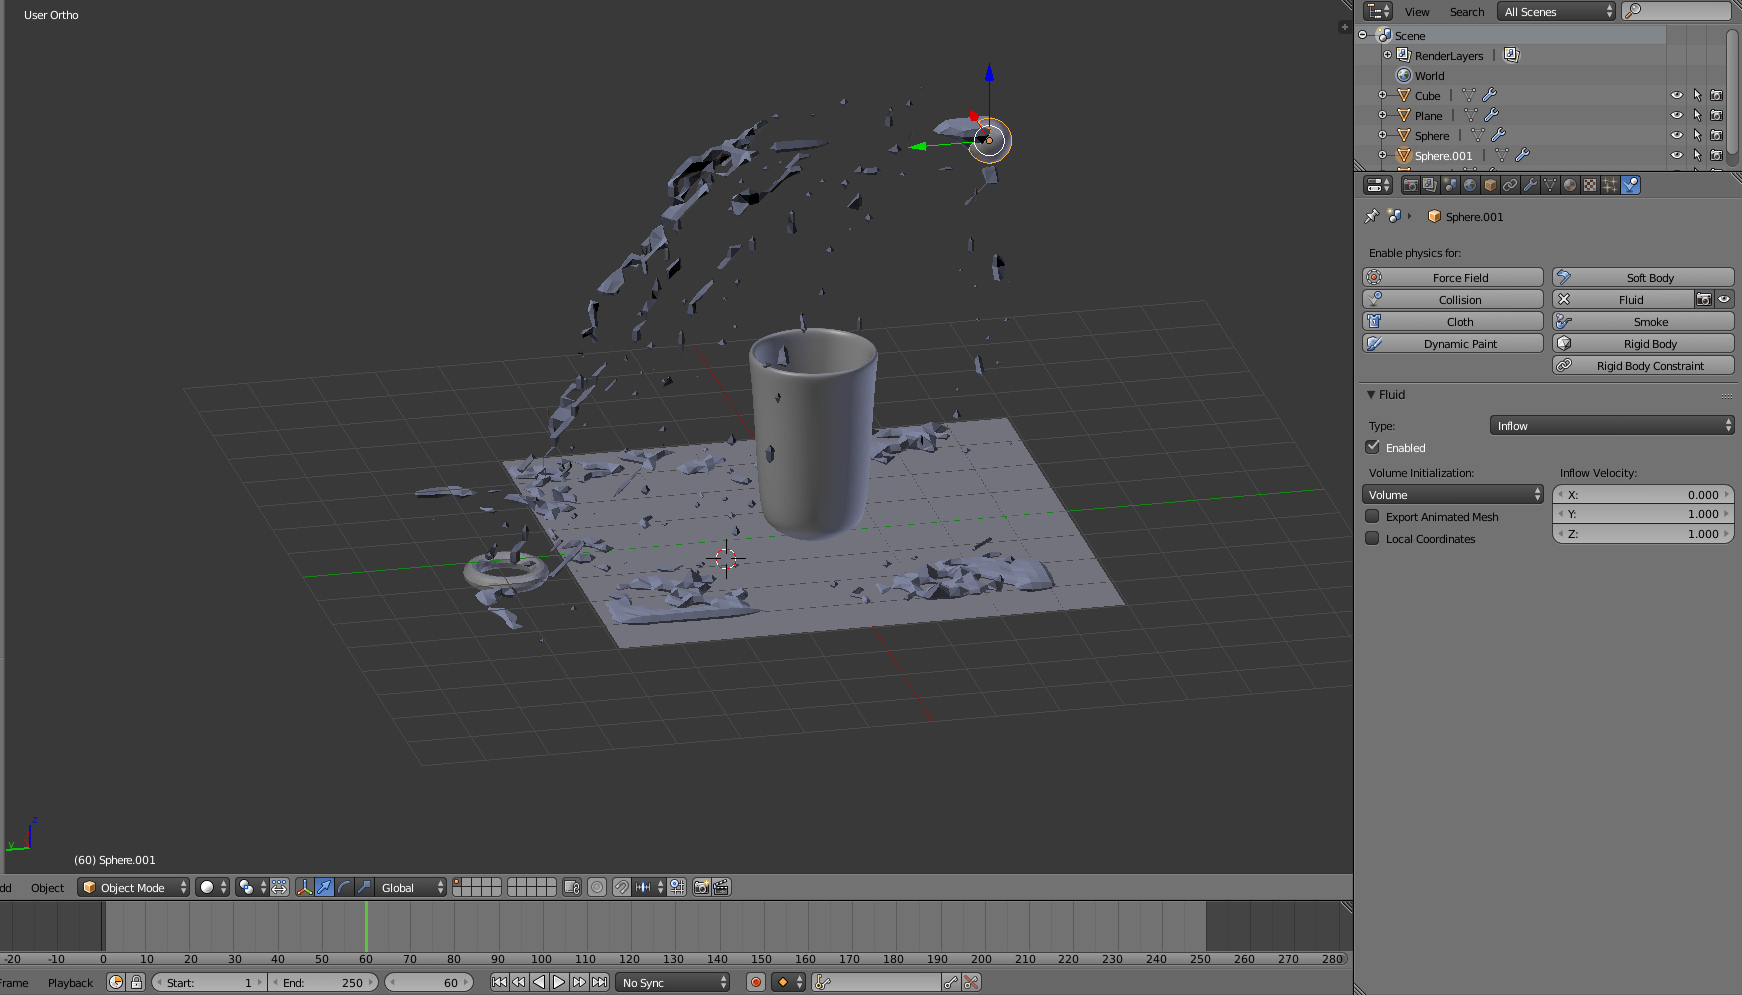Toggle selectability arrow for Sphere row
This screenshot has height=995, width=1742.
tap(1697, 135)
